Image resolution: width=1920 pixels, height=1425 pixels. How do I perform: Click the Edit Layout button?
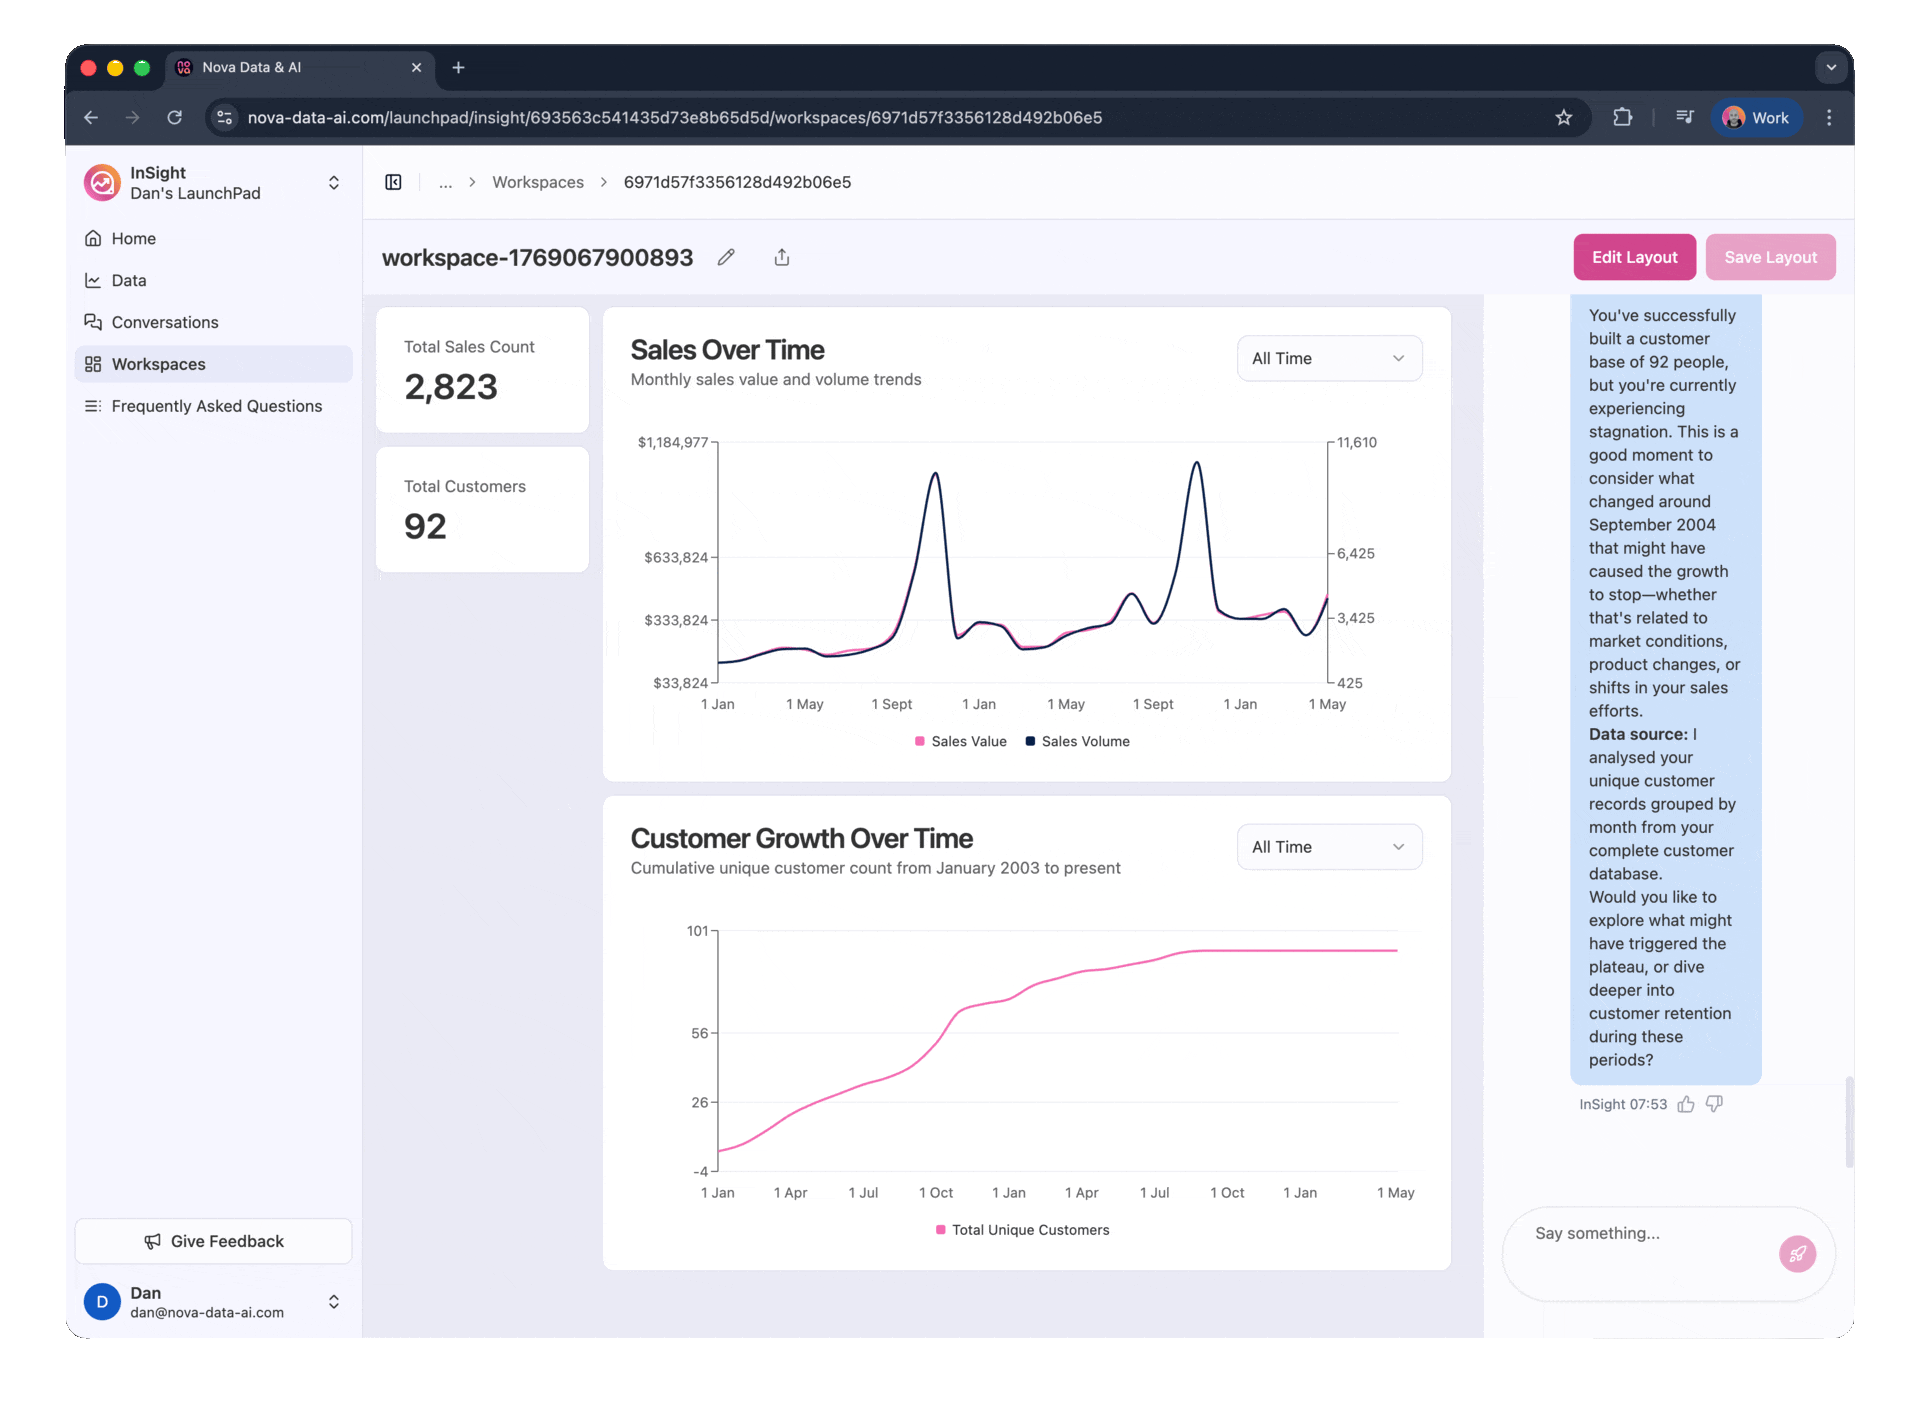click(x=1634, y=257)
